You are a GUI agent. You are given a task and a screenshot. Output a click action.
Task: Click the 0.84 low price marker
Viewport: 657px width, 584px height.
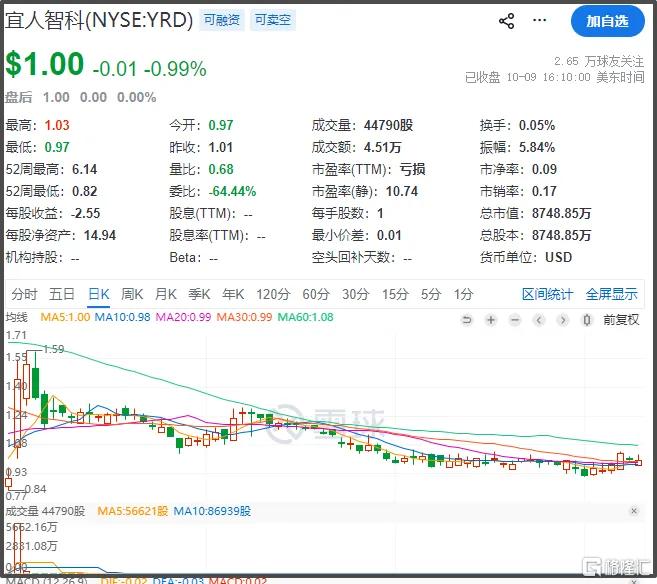(x=35, y=489)
